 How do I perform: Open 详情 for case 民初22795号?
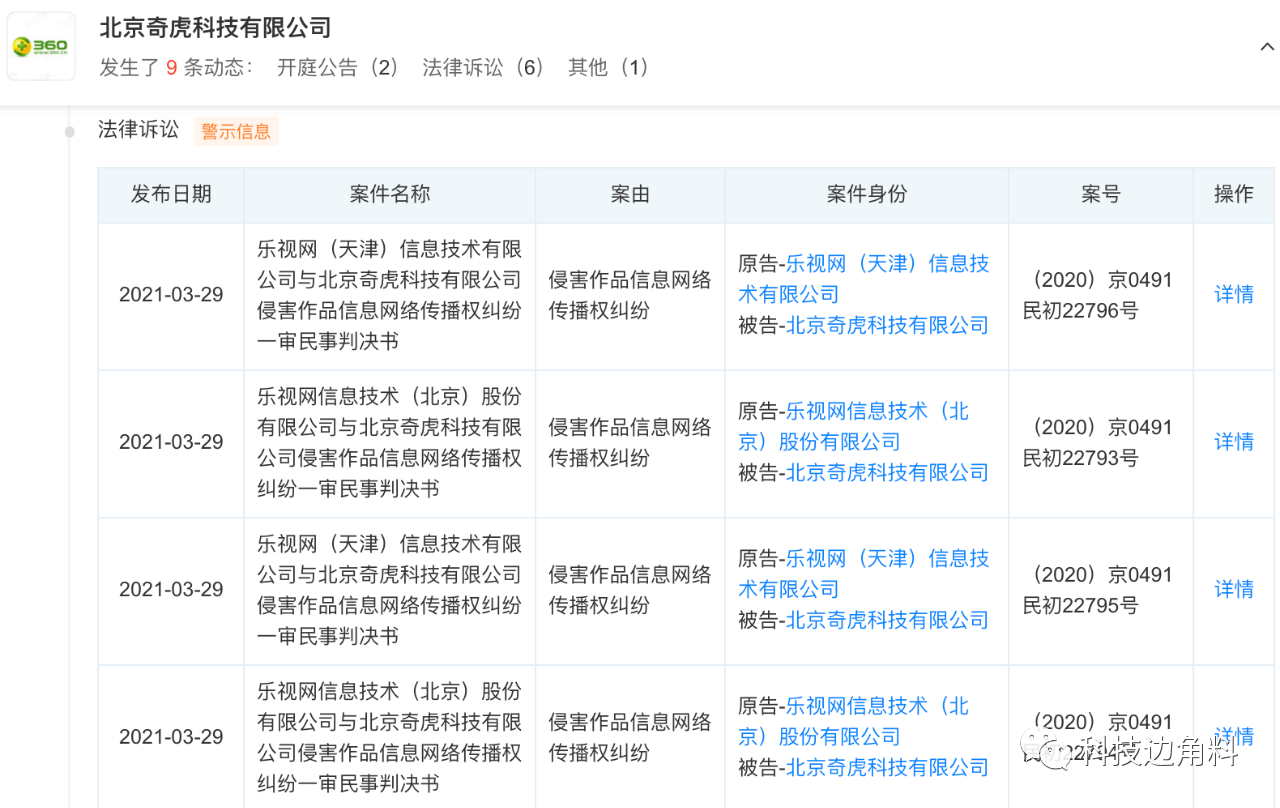coord(1234,589)
